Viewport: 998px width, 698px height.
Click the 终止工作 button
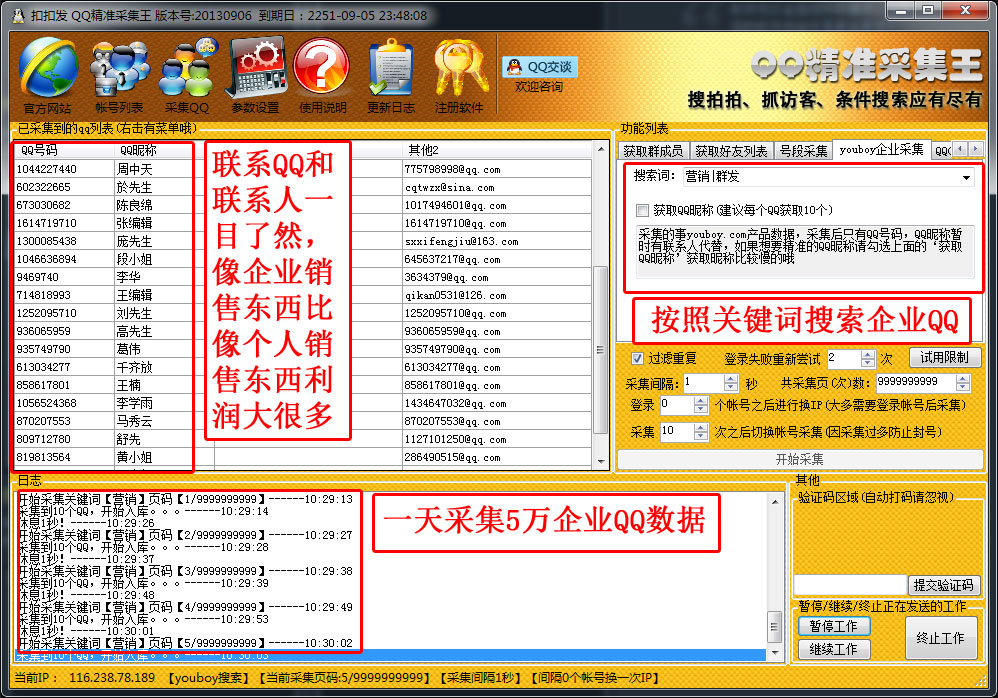click(x=941, y=638)
